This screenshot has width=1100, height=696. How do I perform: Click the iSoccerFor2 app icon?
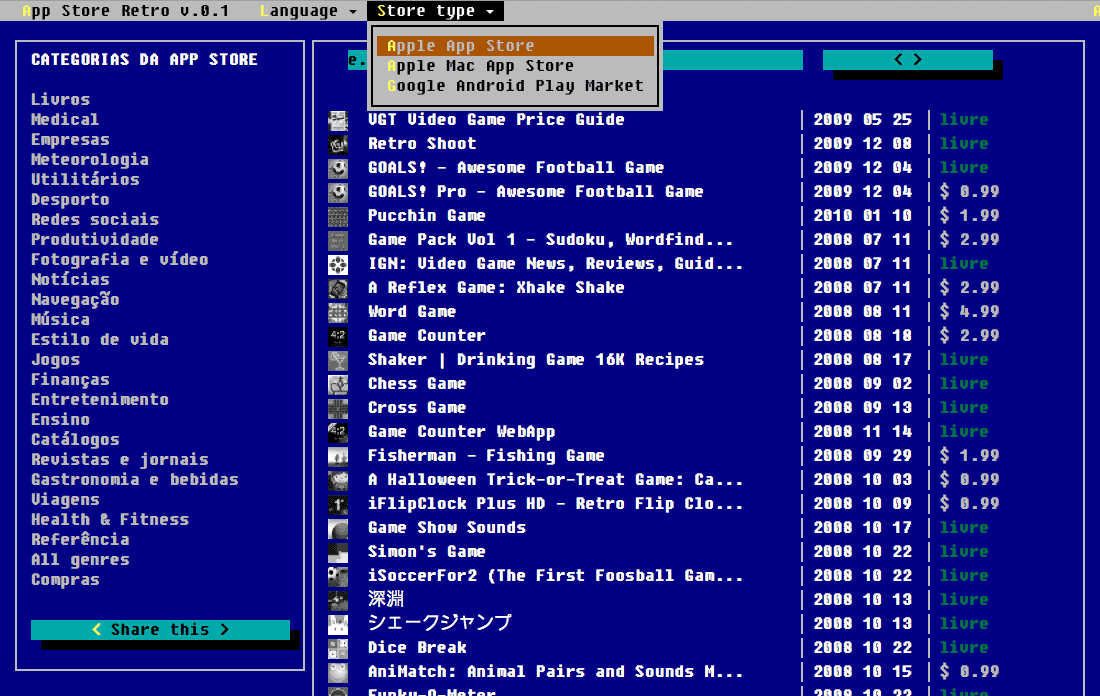coord(338,576)
